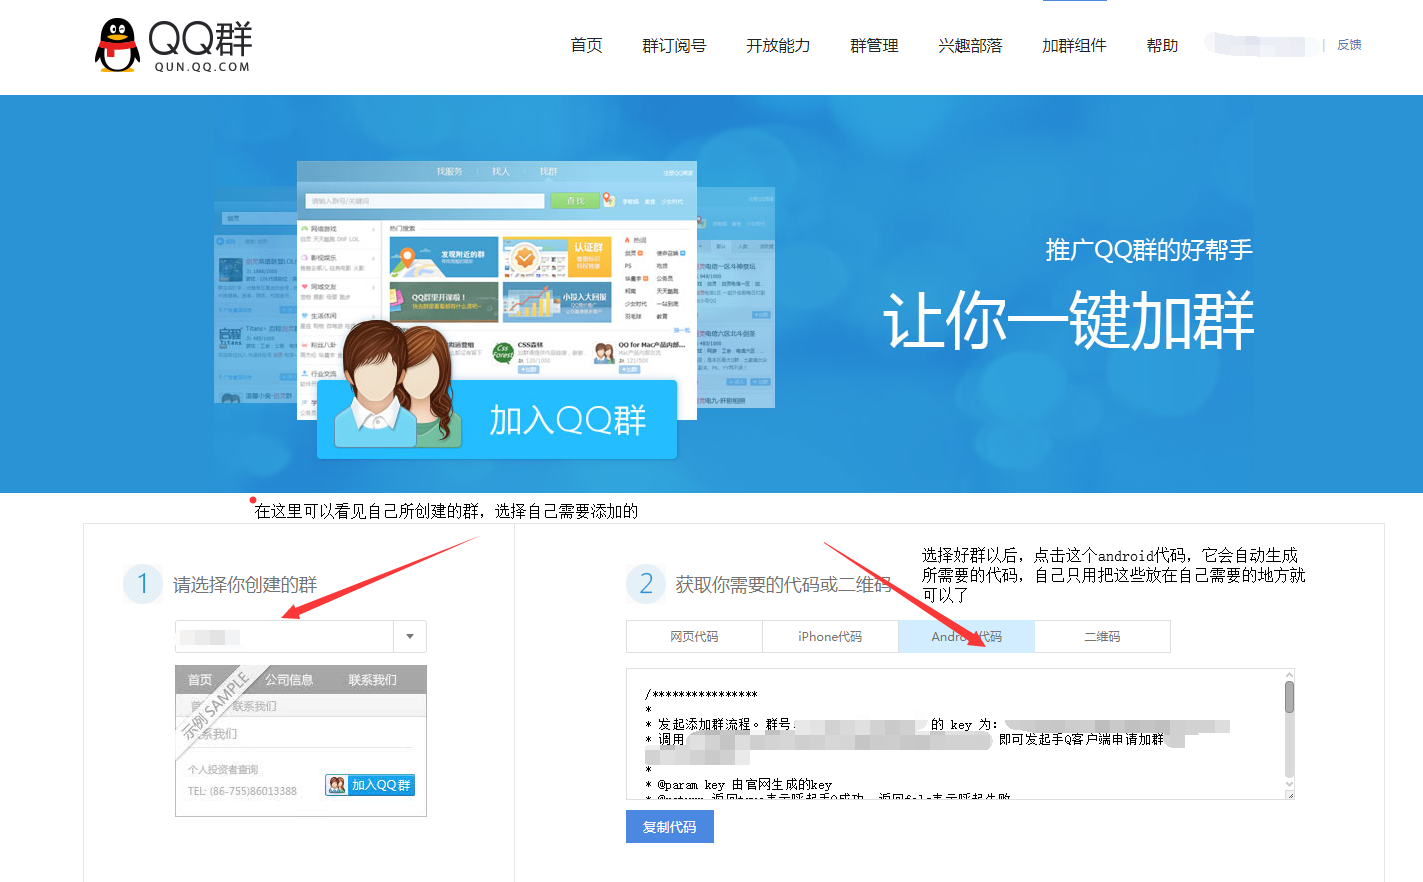Open the 首页 navigation item
The image size is (1423, 882).
pos(586,45)
